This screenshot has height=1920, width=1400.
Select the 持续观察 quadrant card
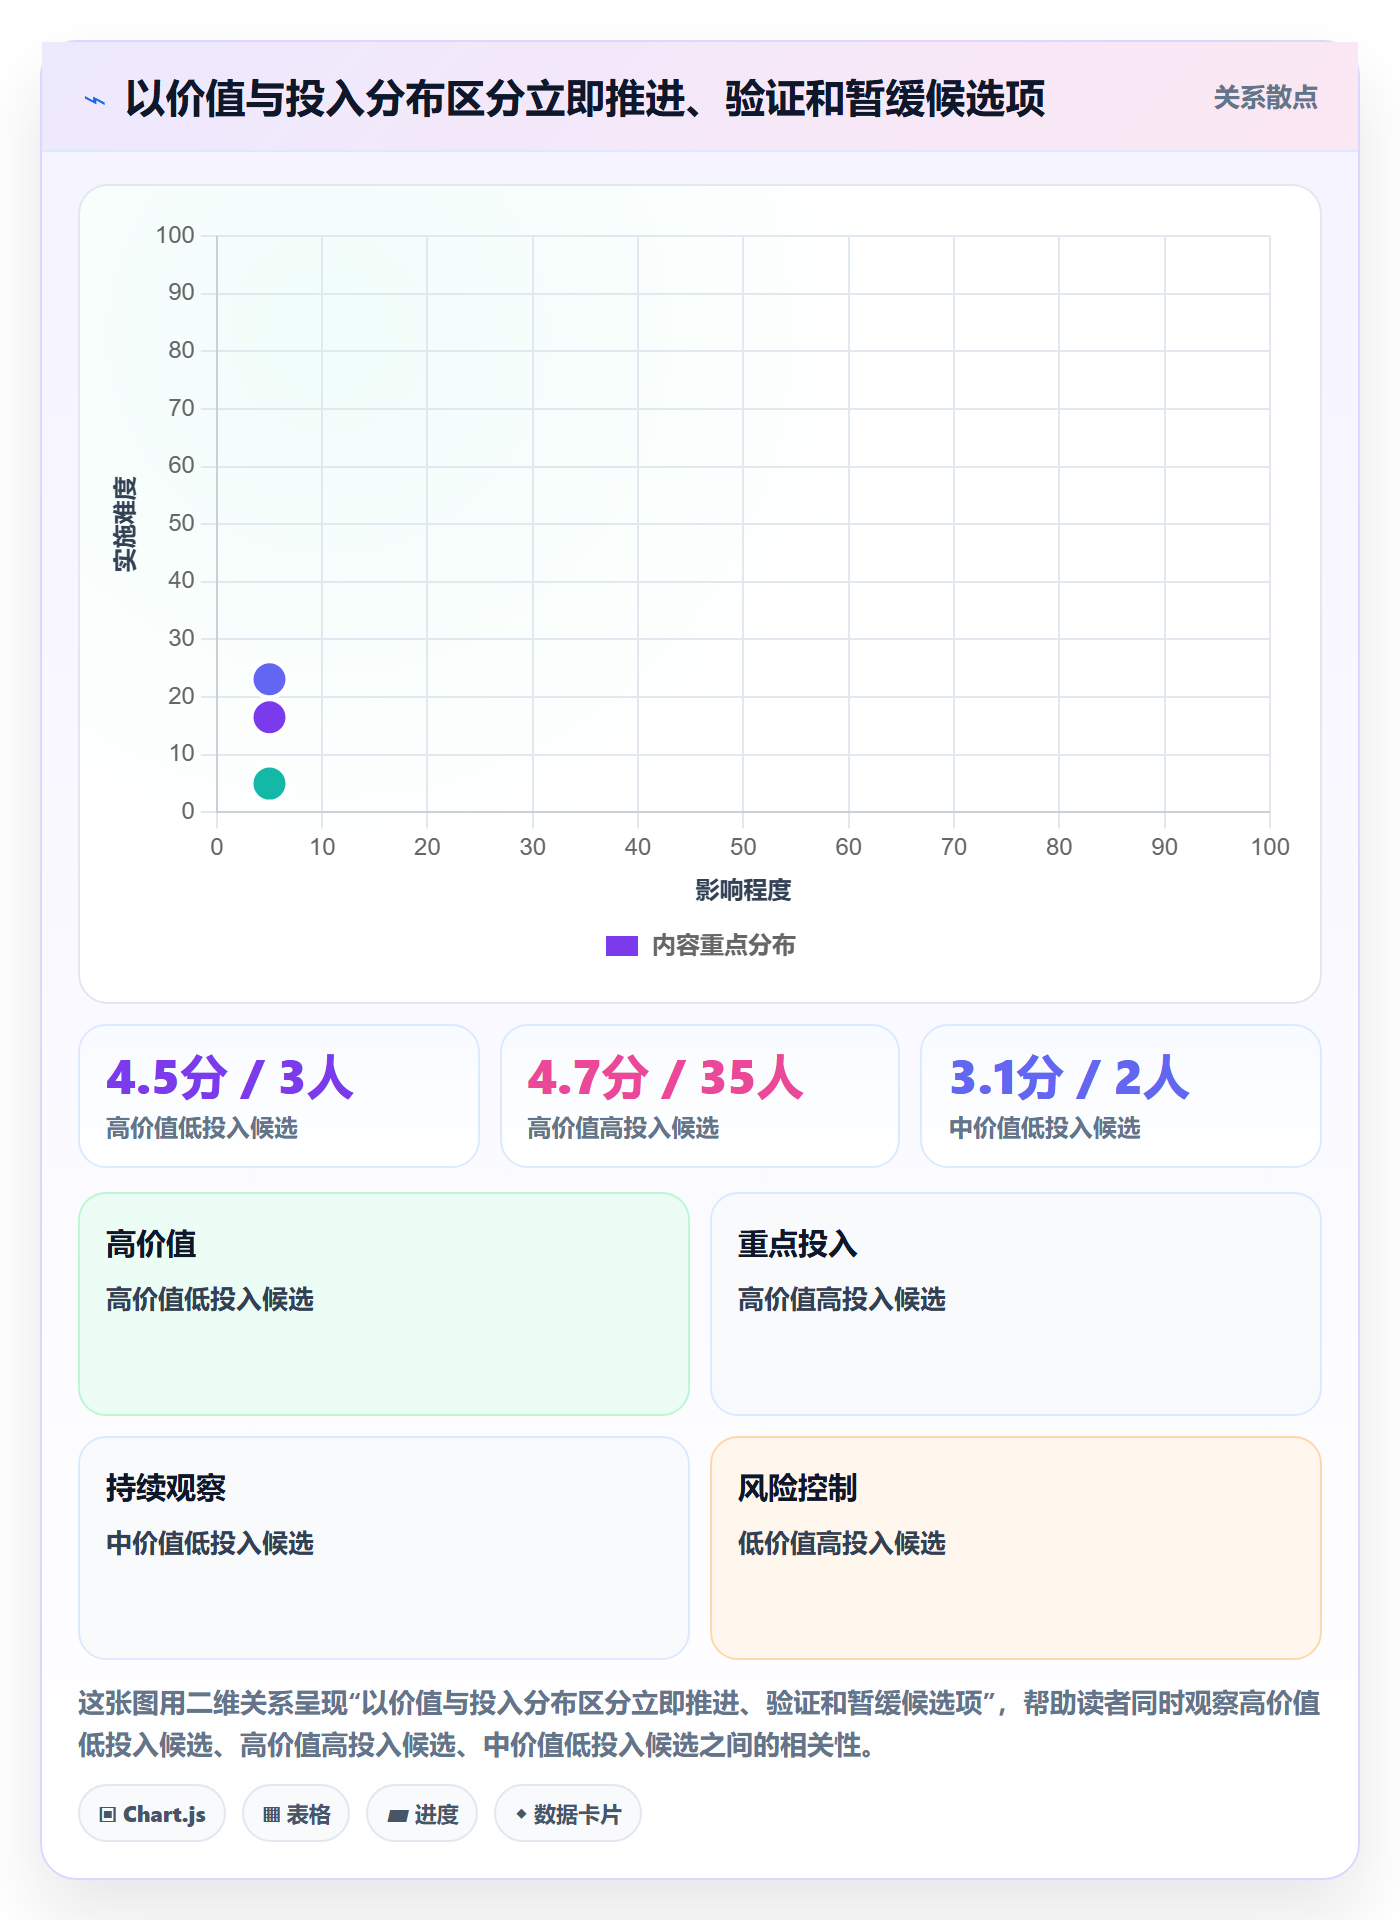tap(384, 1548)
